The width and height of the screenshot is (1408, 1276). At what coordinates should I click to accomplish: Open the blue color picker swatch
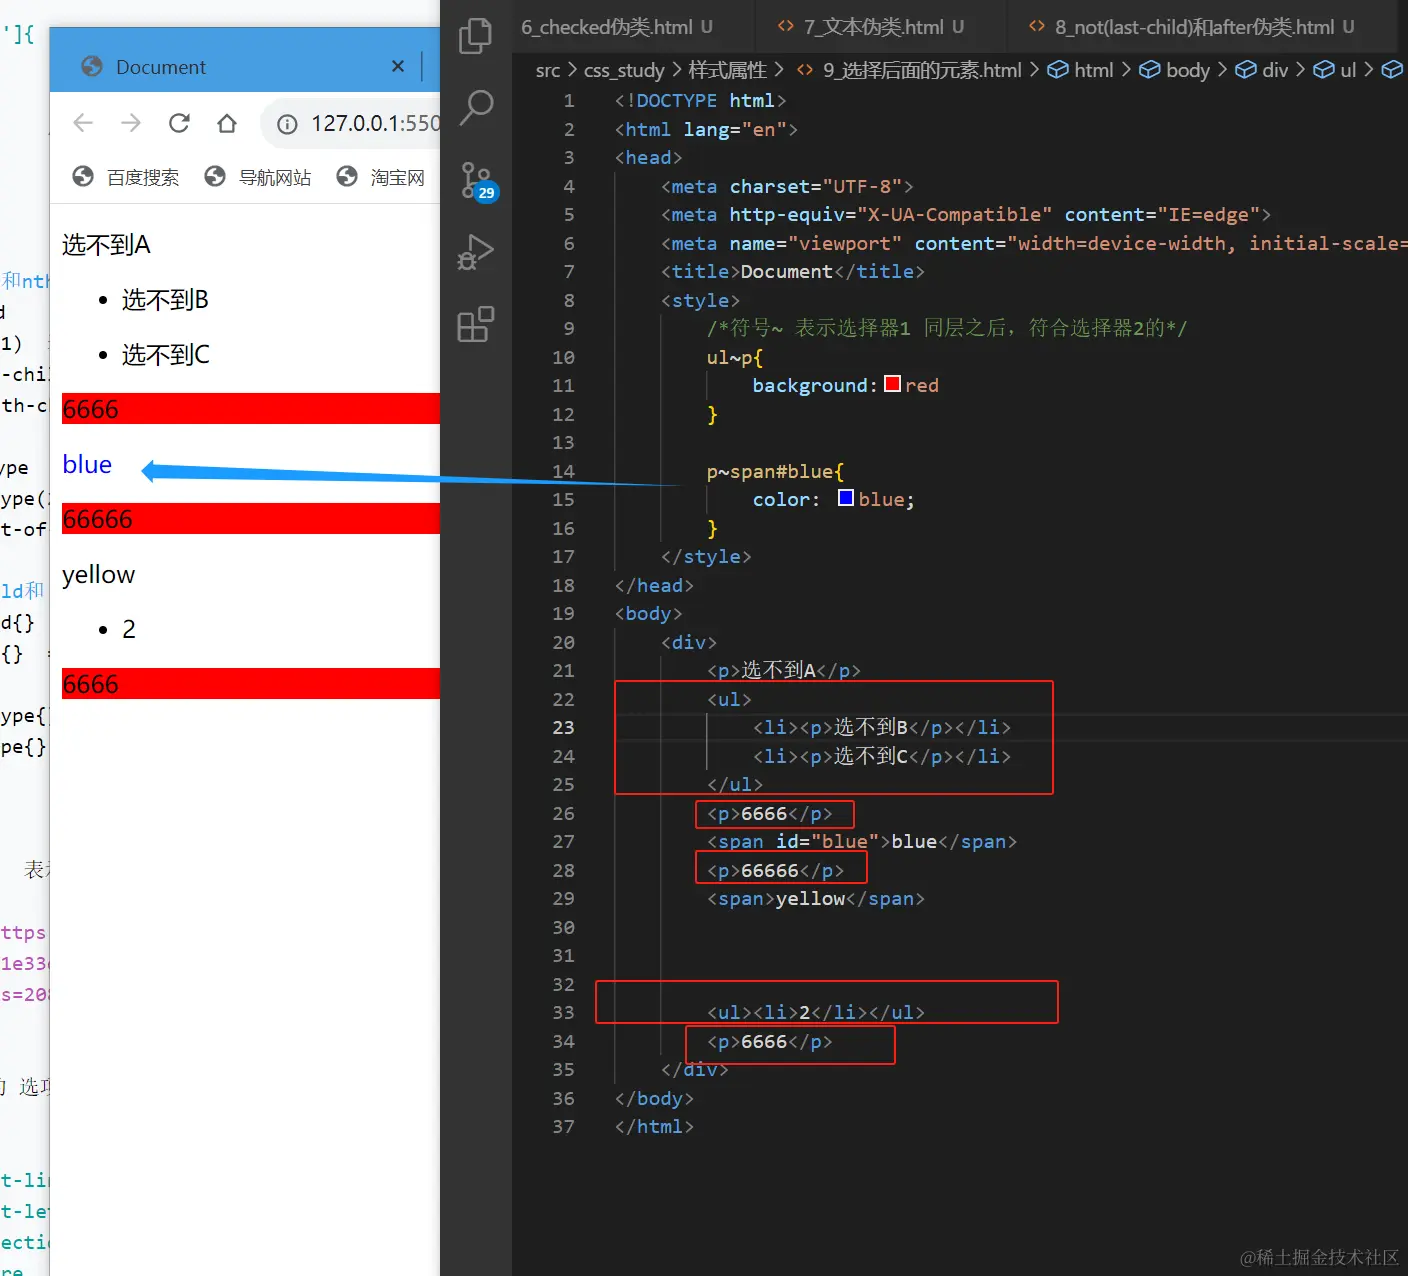click(x=846, y=498)
